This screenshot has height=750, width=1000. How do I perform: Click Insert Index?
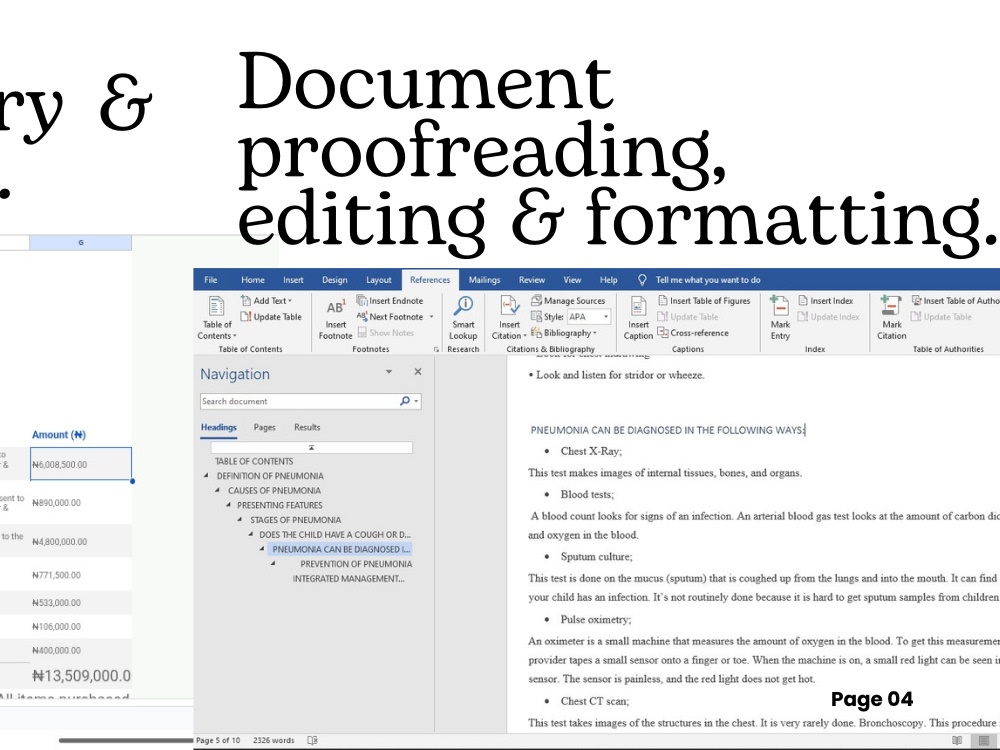pyautogui.click(x=825, y=300)
